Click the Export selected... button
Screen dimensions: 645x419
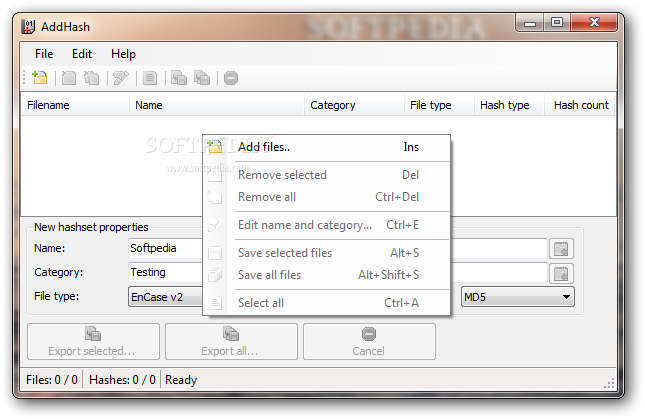[93, 342]
